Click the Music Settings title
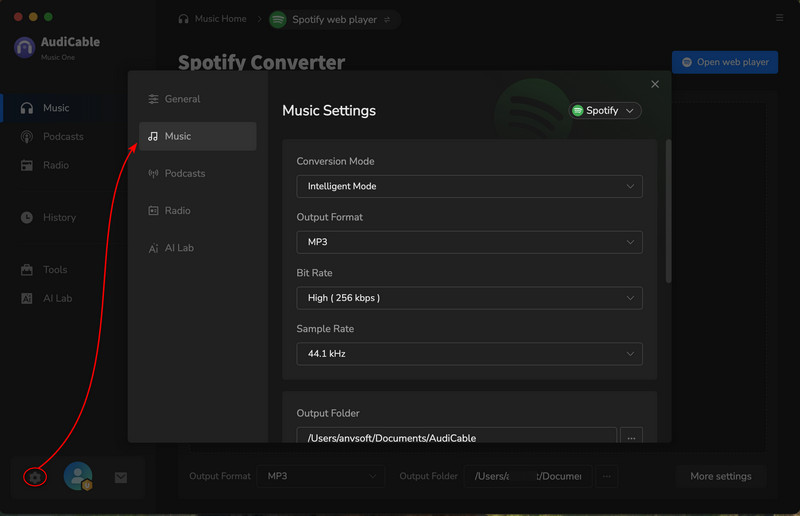Screen dimensions: 800x516 coord(329,111)
